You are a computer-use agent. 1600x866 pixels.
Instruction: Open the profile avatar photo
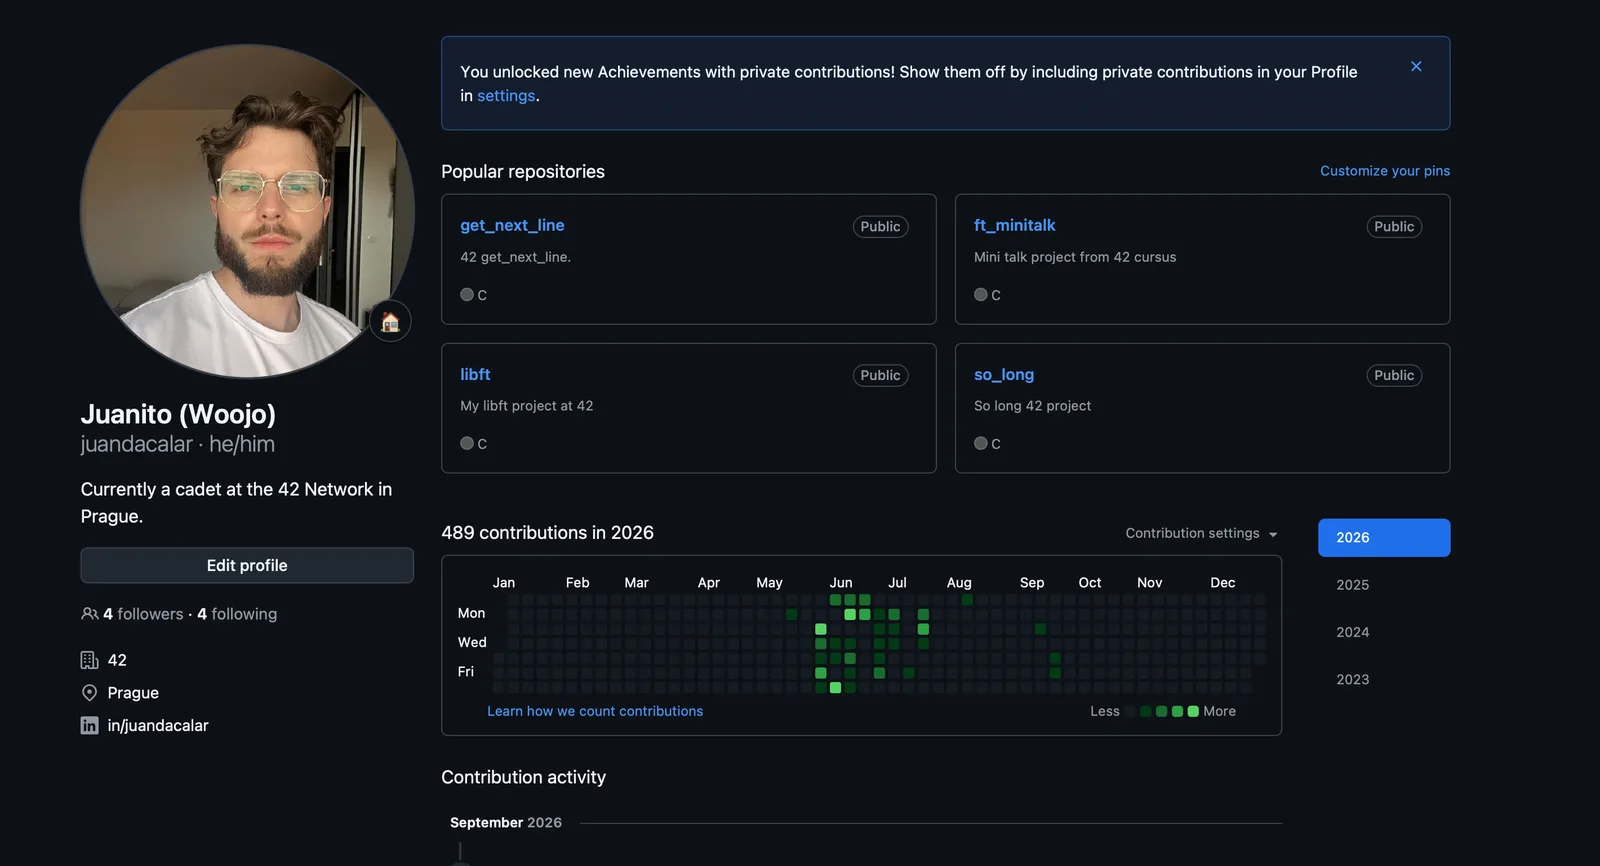pyautogui.click(x=247, y=211)
